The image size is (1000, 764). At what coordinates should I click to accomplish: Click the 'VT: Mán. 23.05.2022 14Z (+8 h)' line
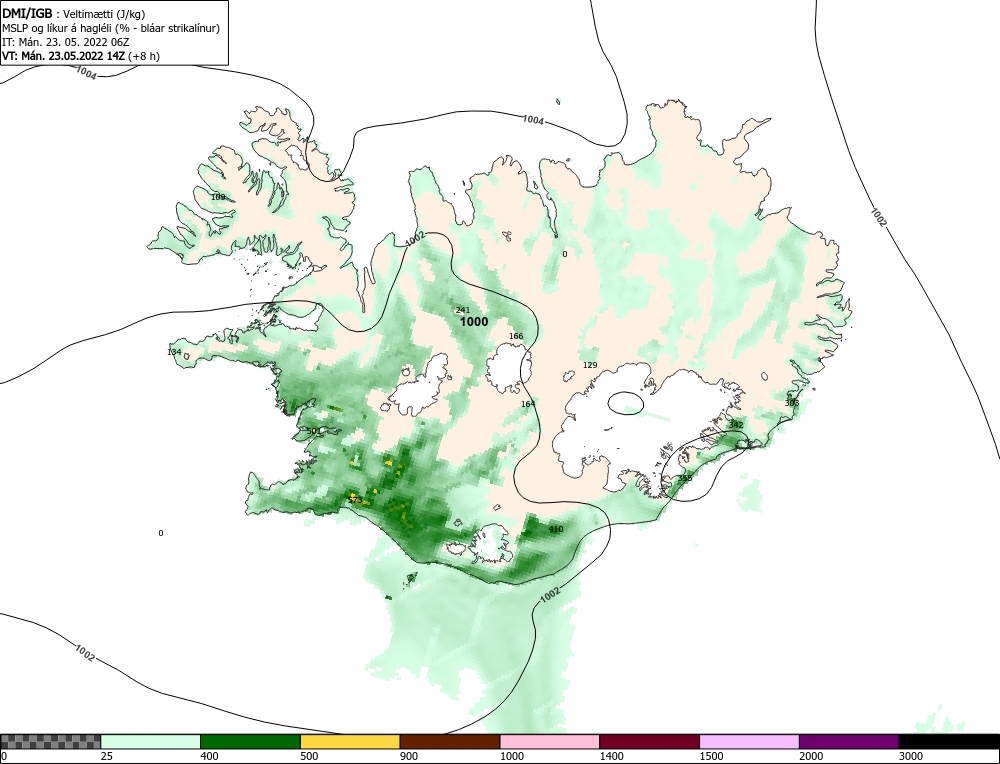[x=81, y=56]
